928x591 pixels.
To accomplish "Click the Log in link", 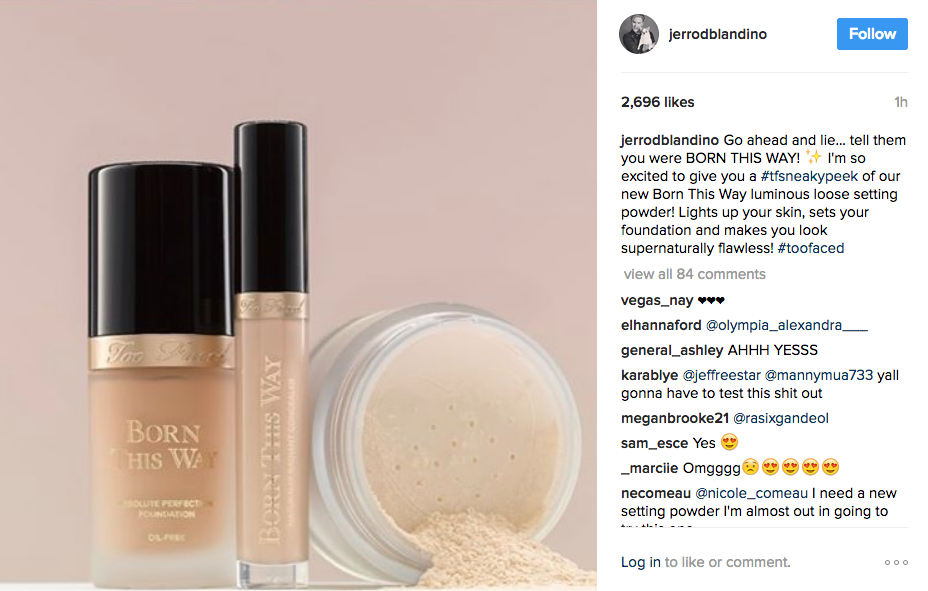I will (640, 562).
